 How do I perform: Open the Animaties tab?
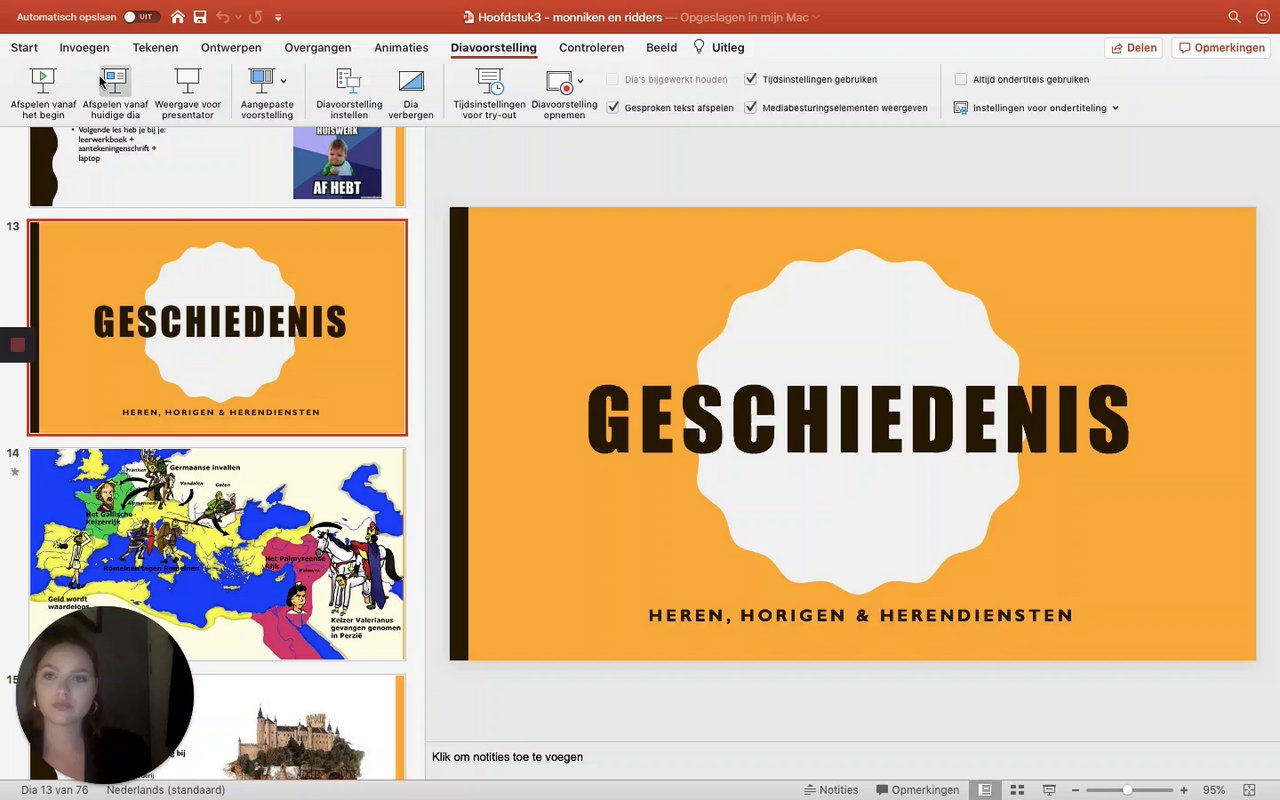pyautogui.click(x=401, y=47)
